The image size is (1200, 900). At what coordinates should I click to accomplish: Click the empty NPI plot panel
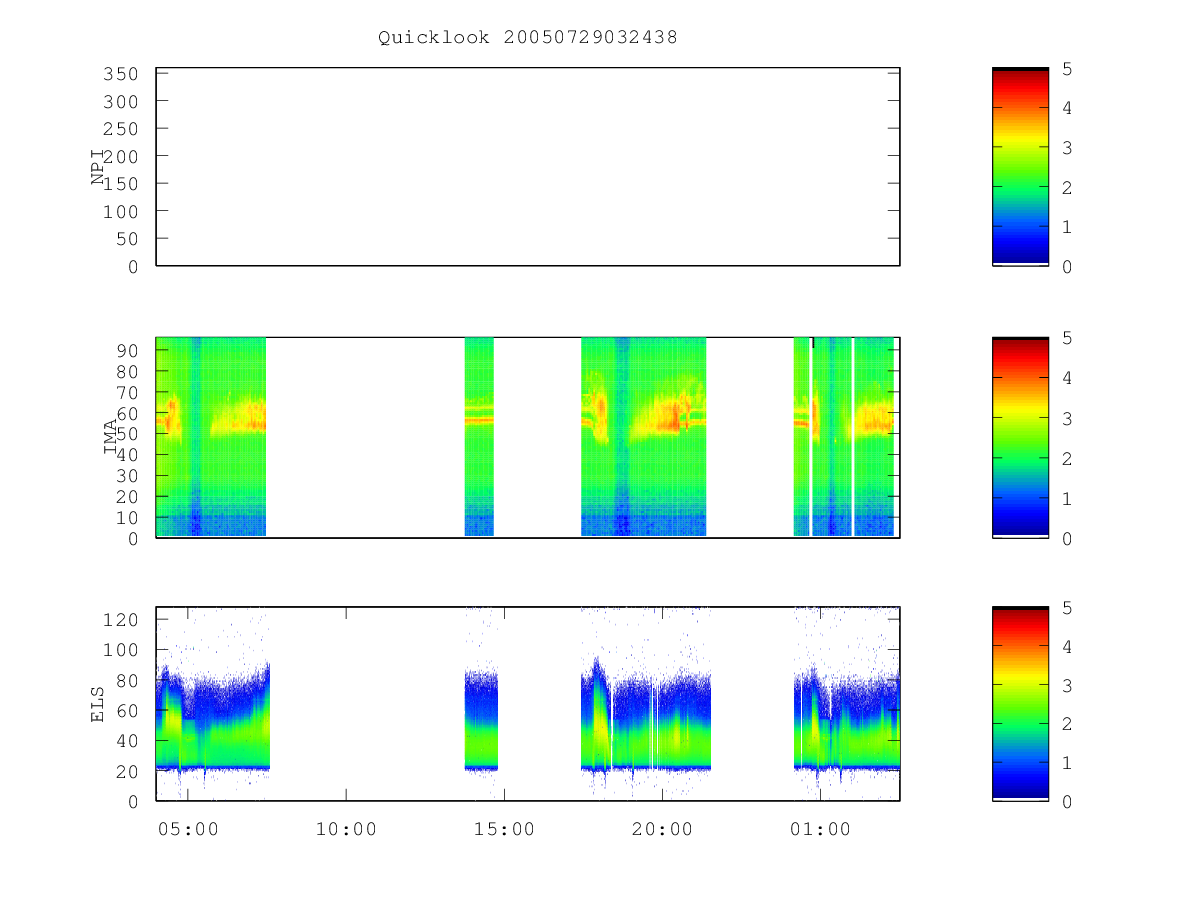click(528, 167)
